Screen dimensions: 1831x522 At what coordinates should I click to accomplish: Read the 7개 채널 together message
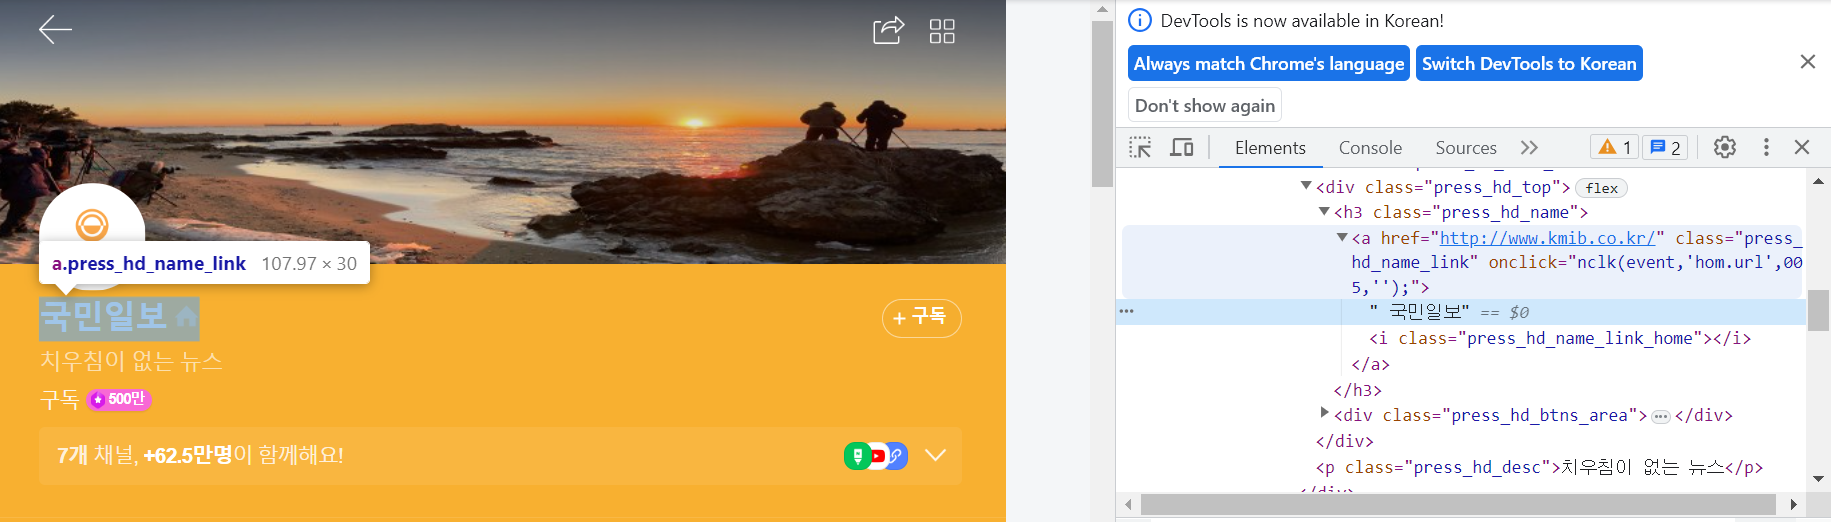[200, 456]
